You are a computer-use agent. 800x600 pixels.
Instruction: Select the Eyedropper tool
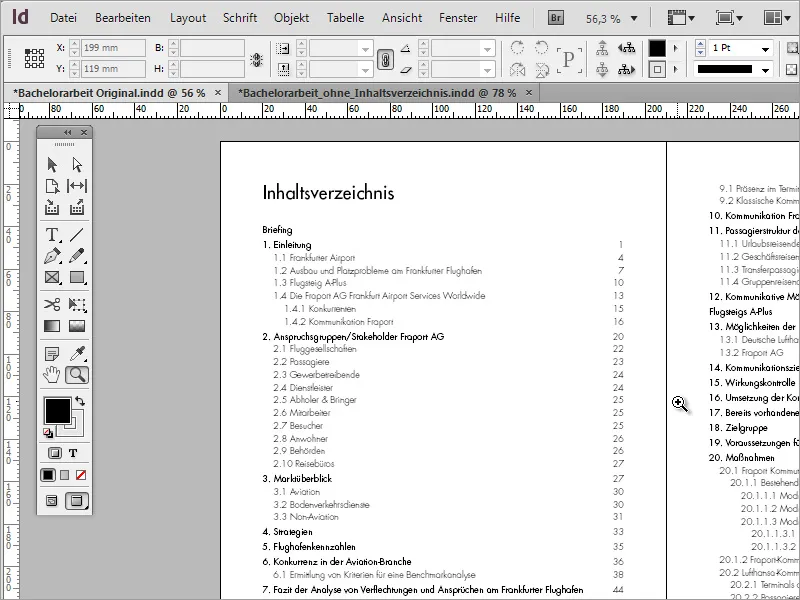point(77,353)
